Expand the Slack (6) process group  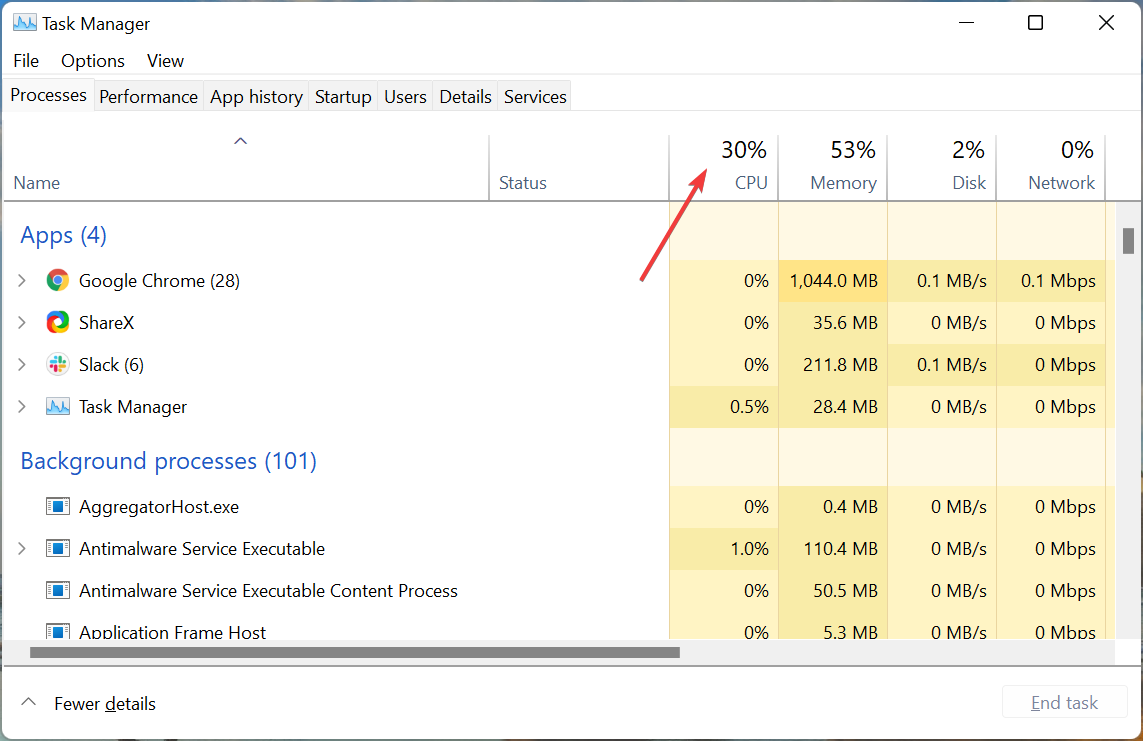pos(22,364)
